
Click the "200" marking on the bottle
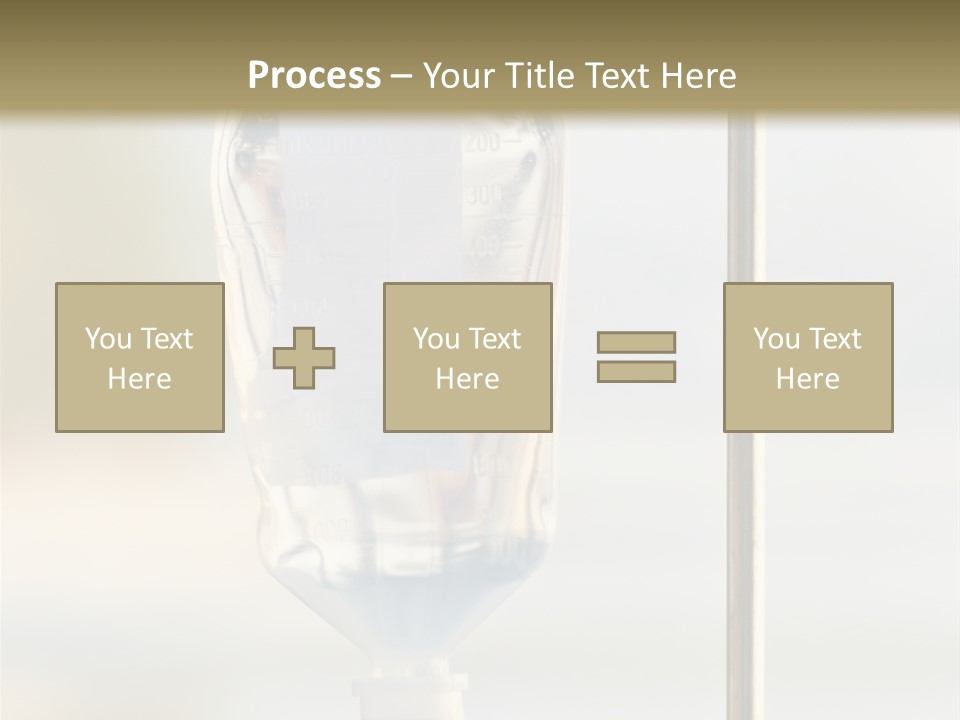click(482, 143)
